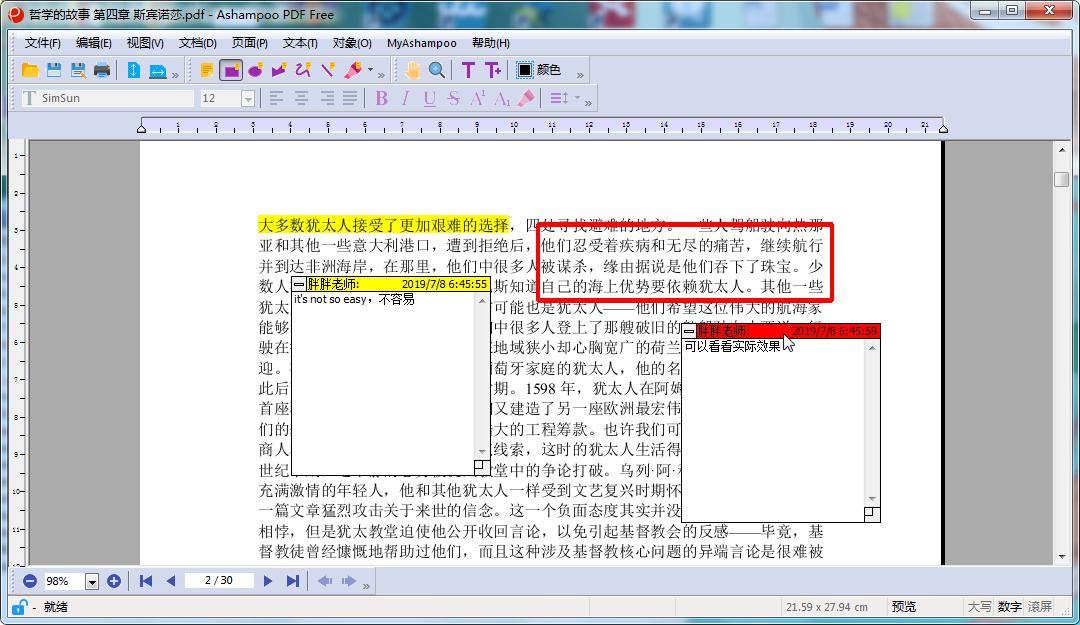1080x625 pixels.
Task: Collapse the red 胖胖老师 note
Action: pyautogui.click(x=689, y=331)
